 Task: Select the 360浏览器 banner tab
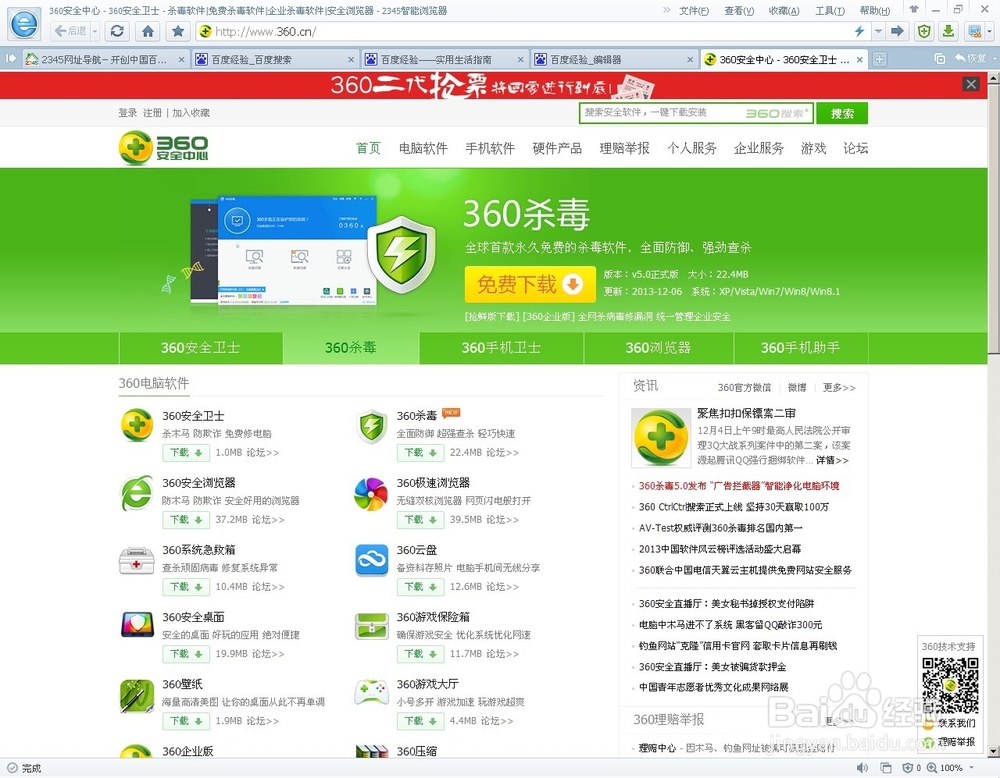pyautogui.click(x=658, y=348)
